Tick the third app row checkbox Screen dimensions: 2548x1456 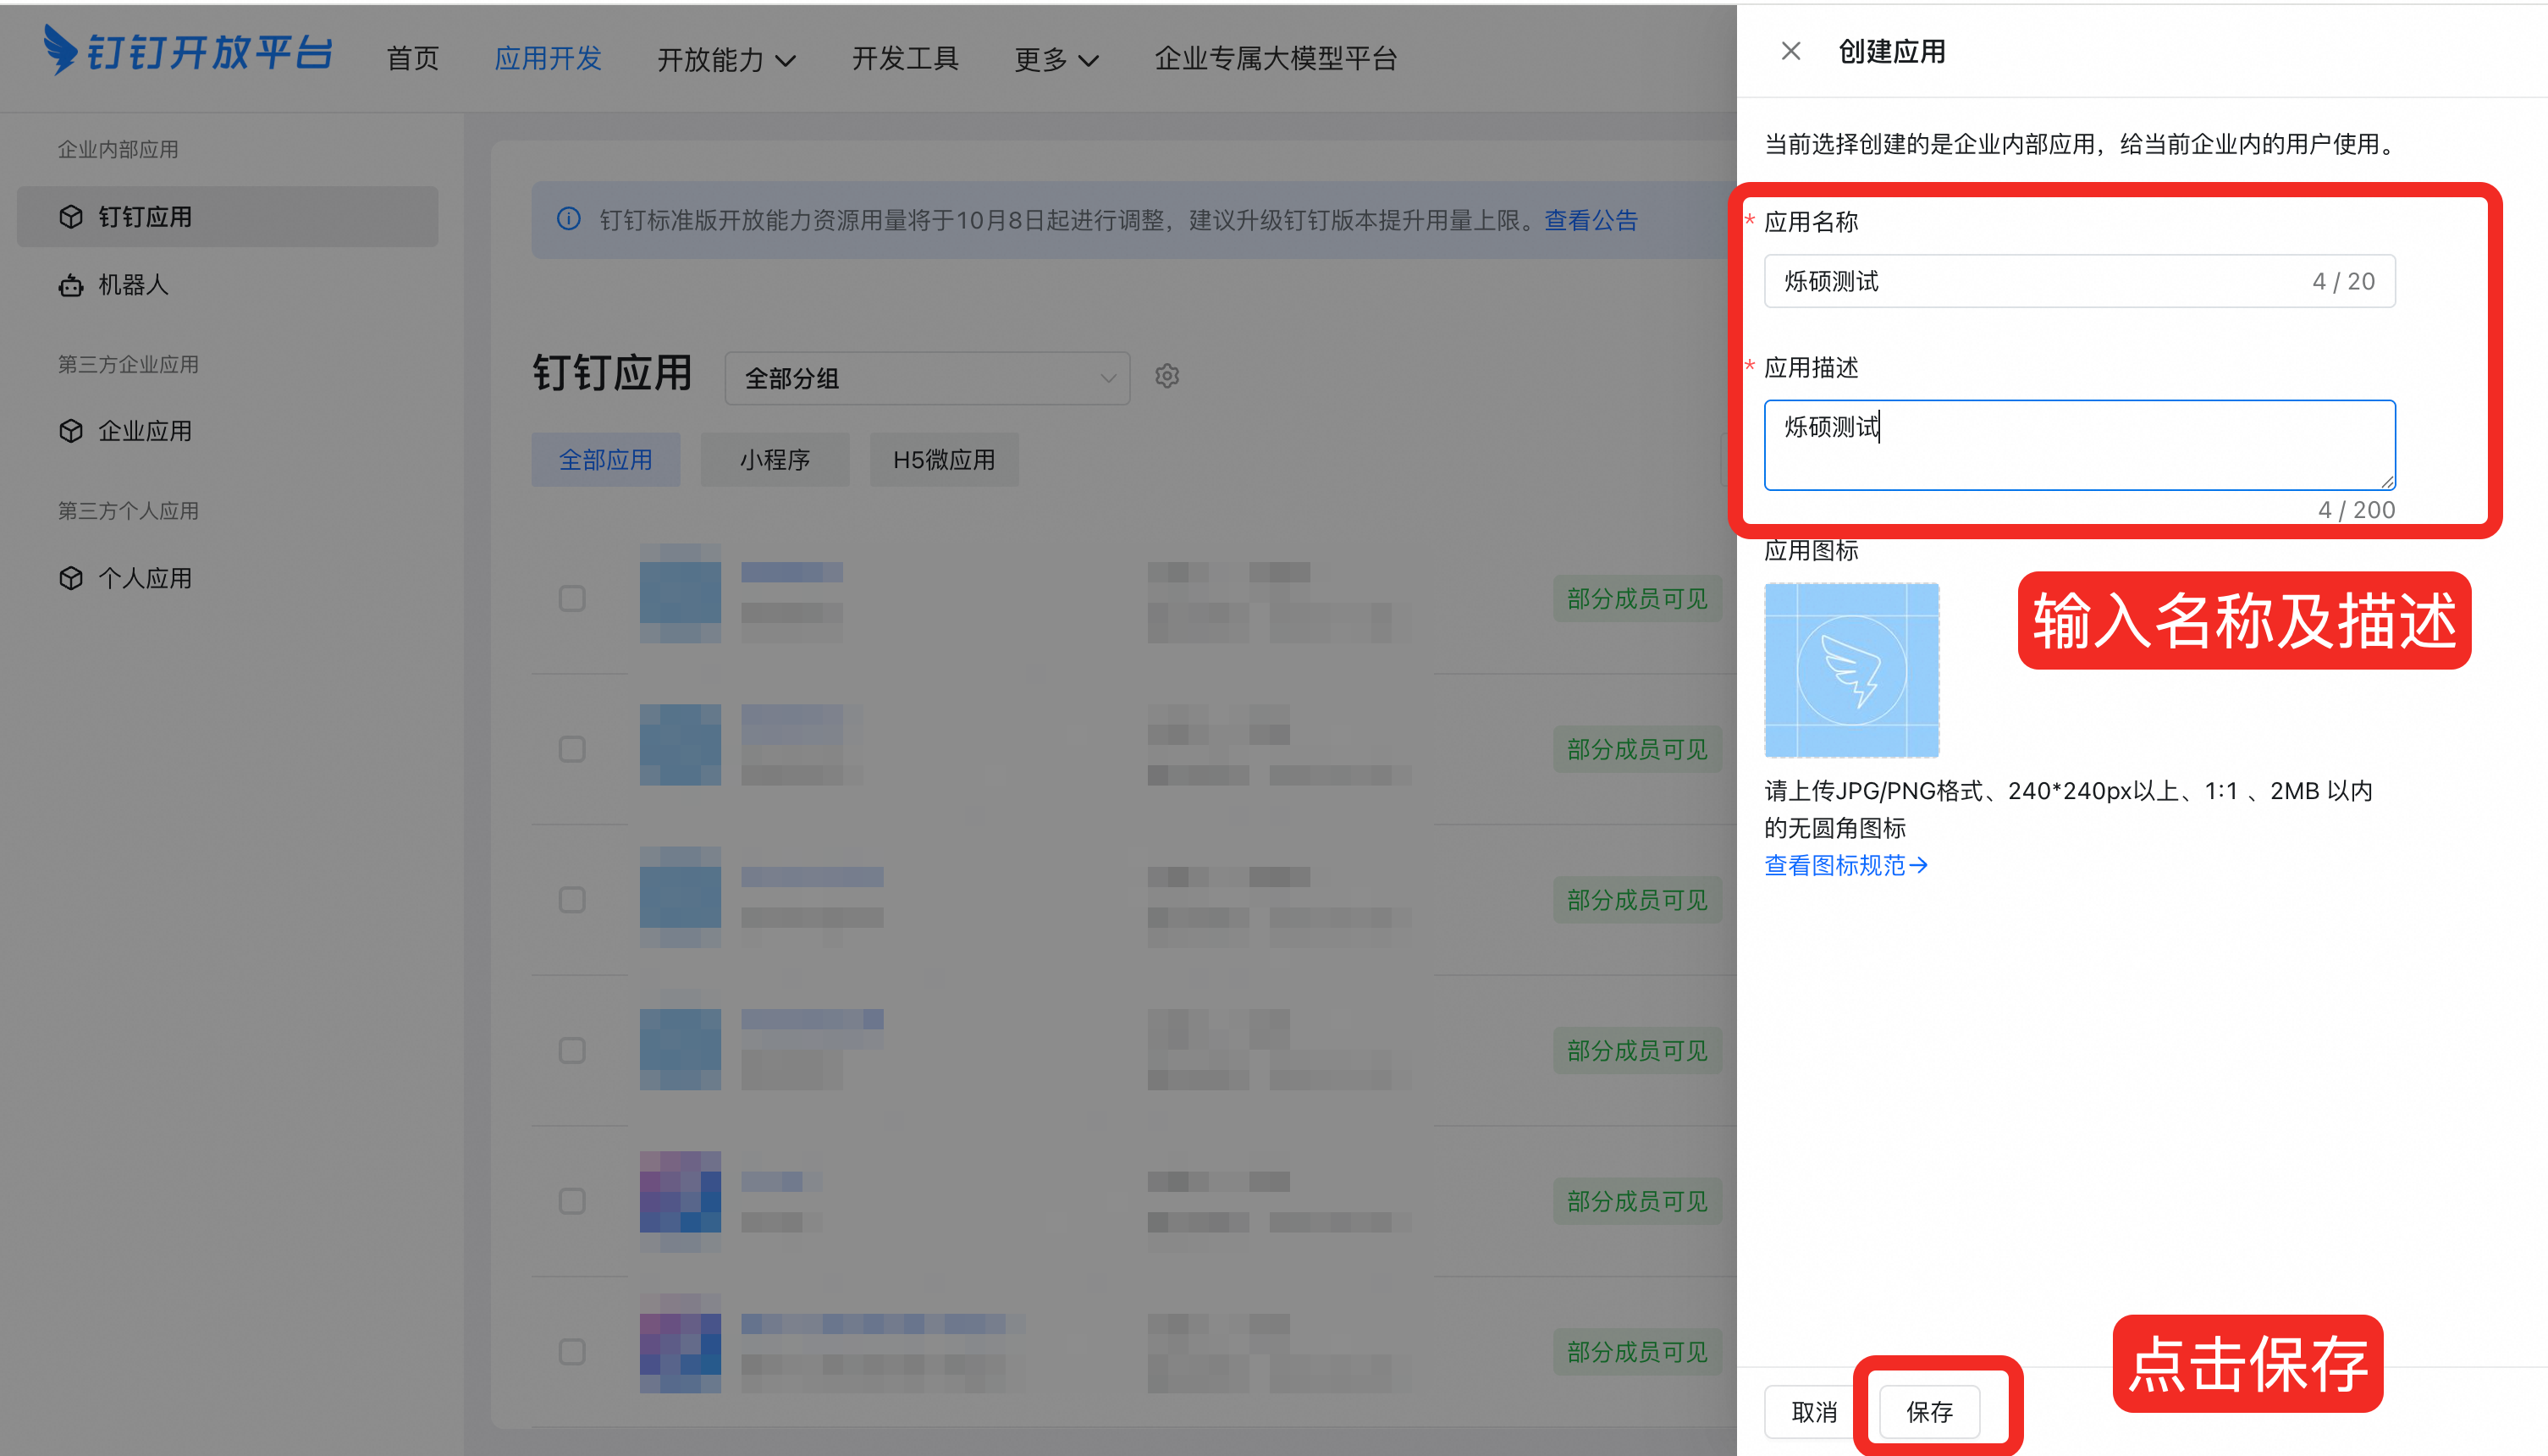572,900
